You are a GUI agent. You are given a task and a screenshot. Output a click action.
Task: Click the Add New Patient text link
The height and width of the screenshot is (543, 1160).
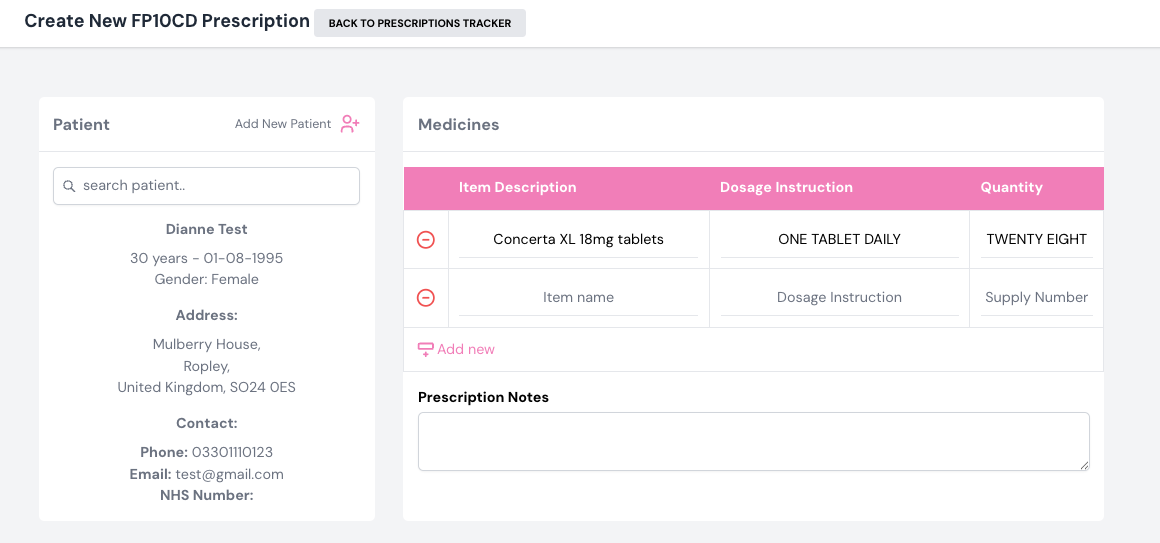click(x=283, y=124)
